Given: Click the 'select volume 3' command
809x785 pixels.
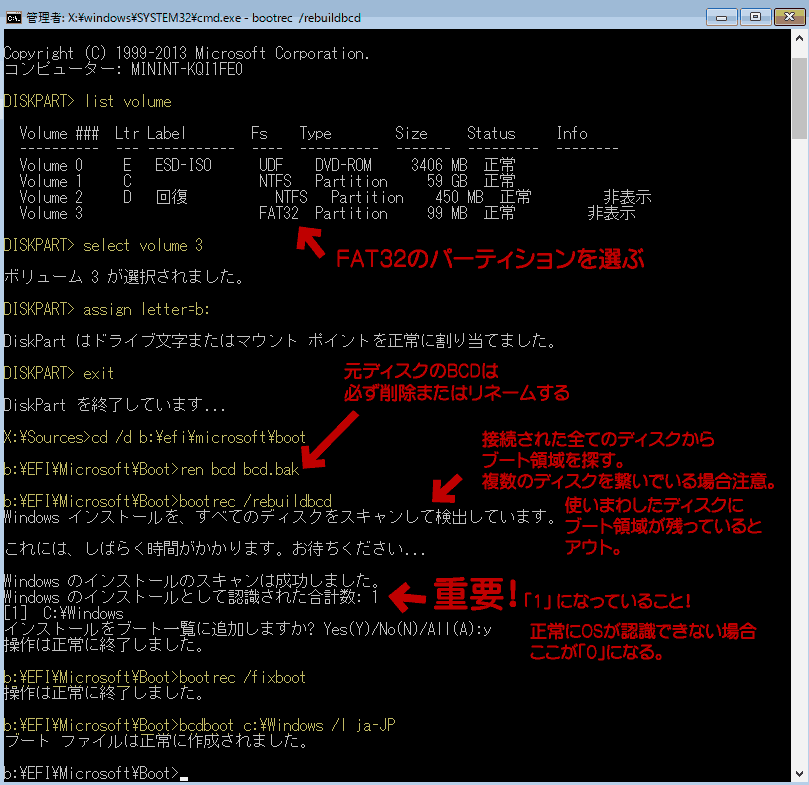Looking at the screenshot, I should tap(143, 246).
